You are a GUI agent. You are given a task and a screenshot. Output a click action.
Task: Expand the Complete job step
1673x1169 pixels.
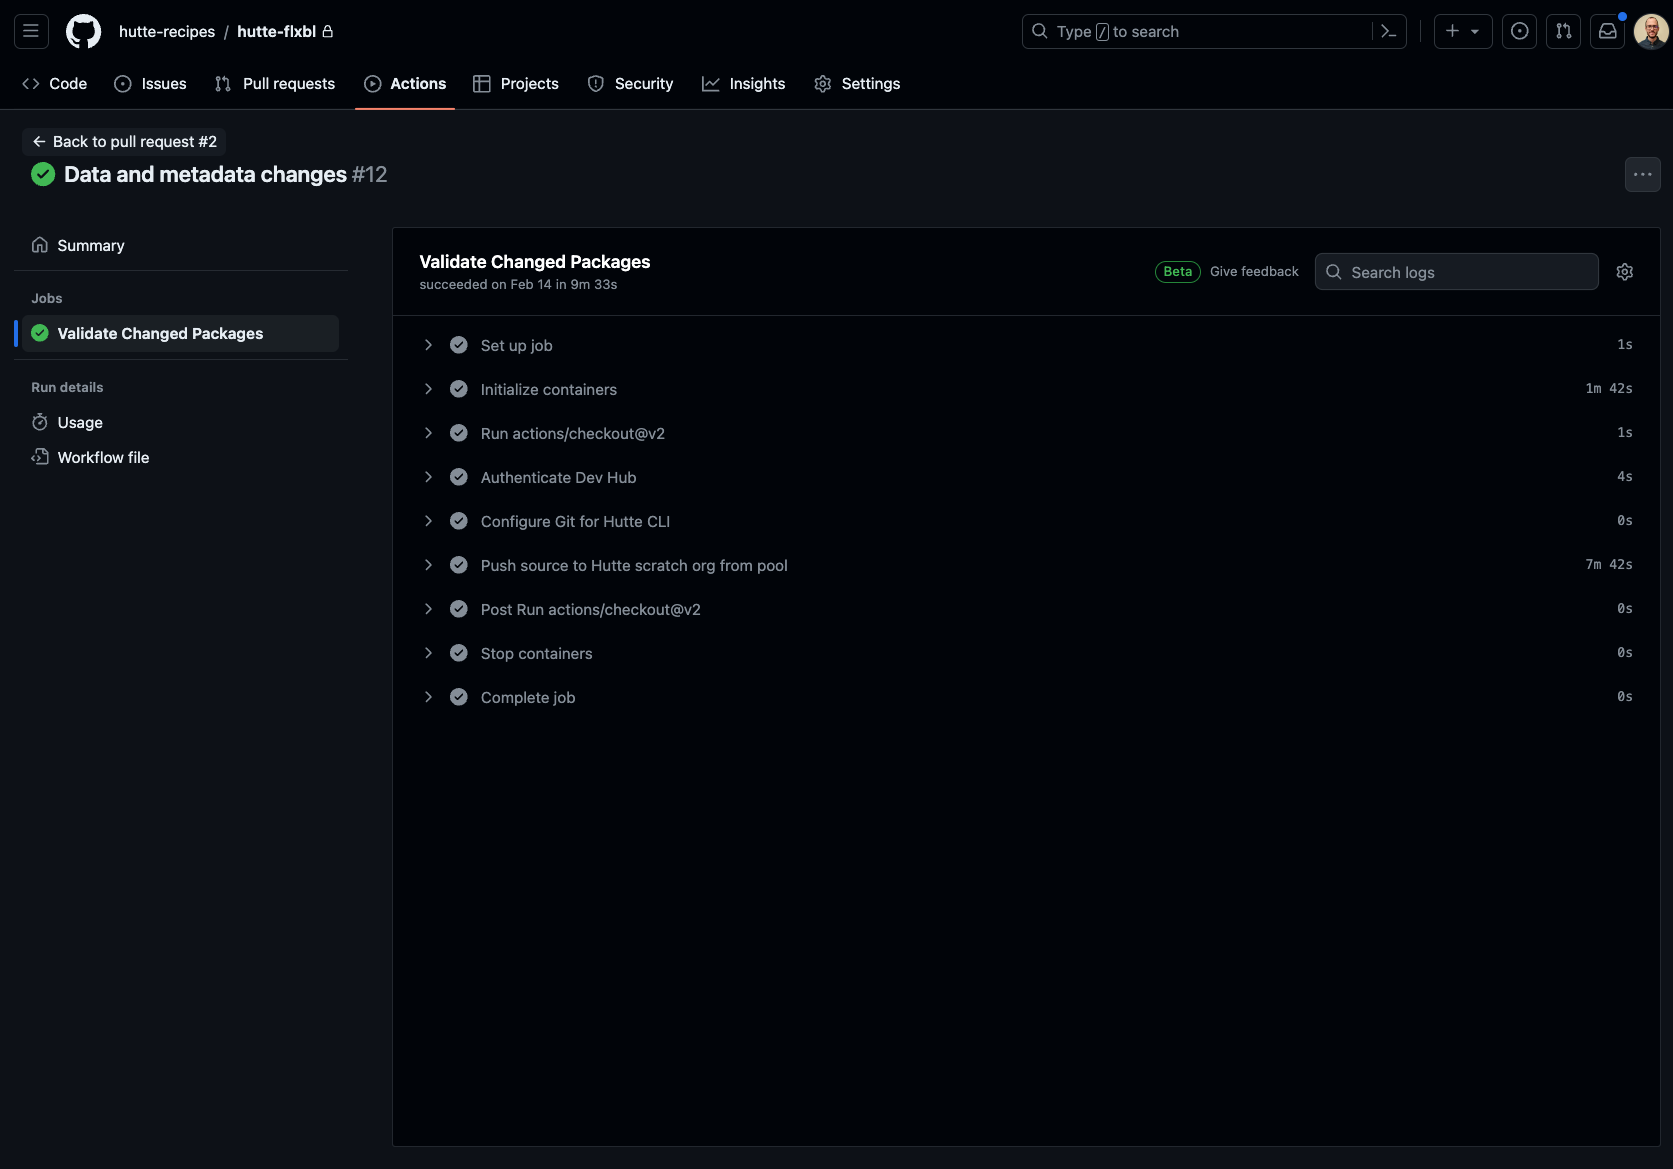tap(428, 697)
